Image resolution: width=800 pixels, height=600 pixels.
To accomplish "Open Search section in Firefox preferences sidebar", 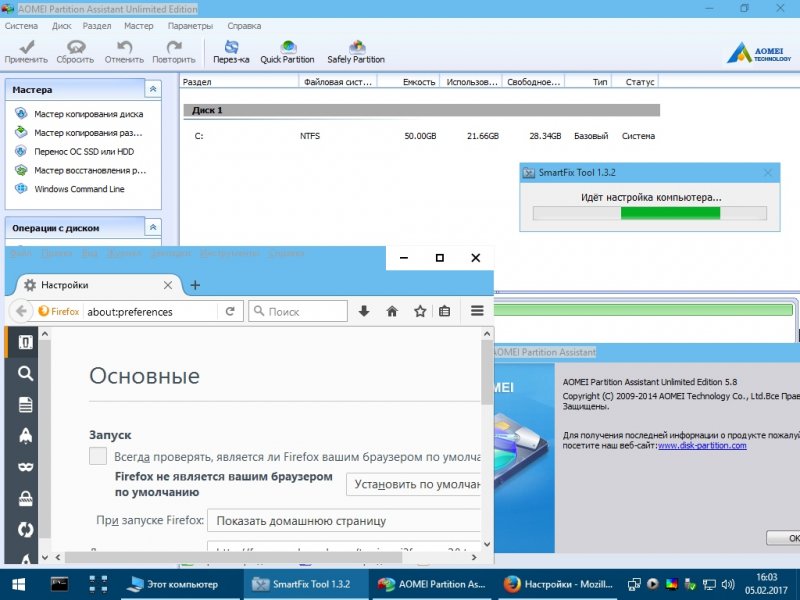I will 25,373.
